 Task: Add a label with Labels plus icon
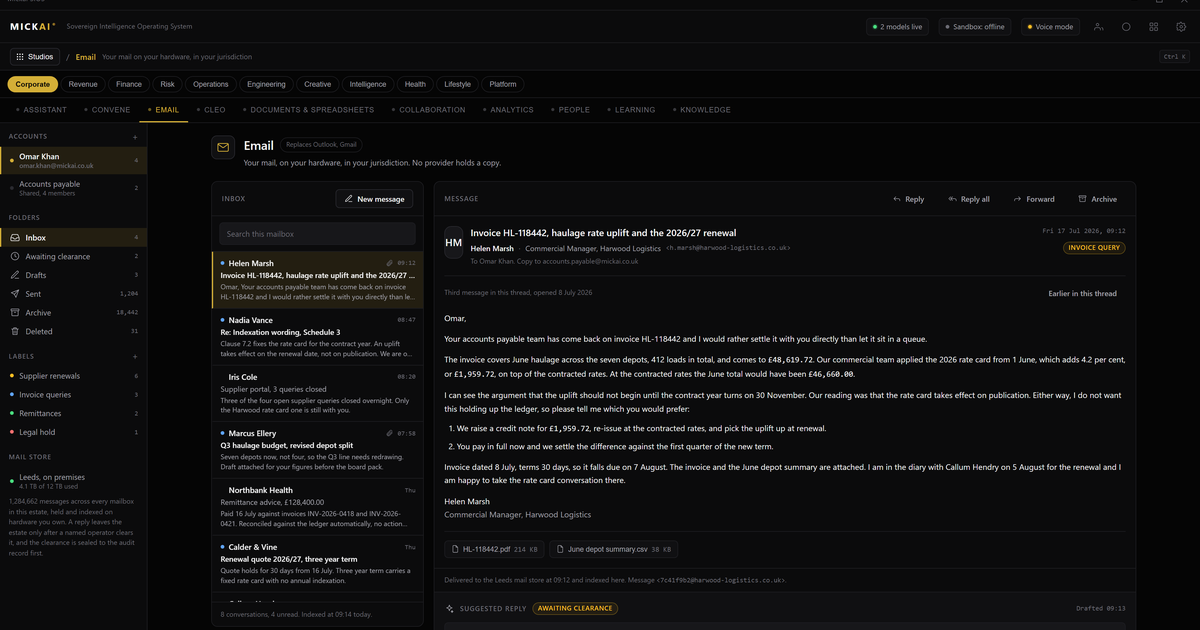click(x=135, y=356)
